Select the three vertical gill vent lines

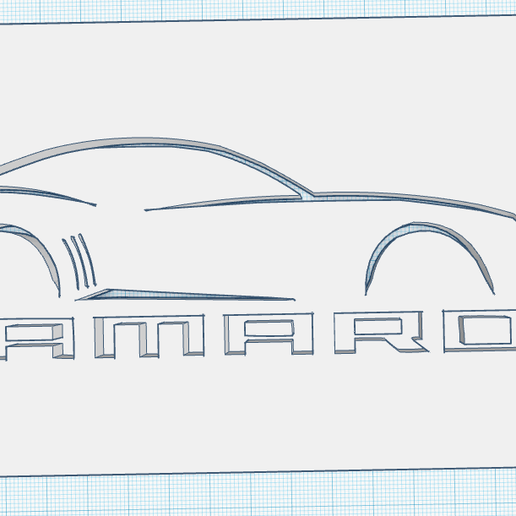click(79, 262)
